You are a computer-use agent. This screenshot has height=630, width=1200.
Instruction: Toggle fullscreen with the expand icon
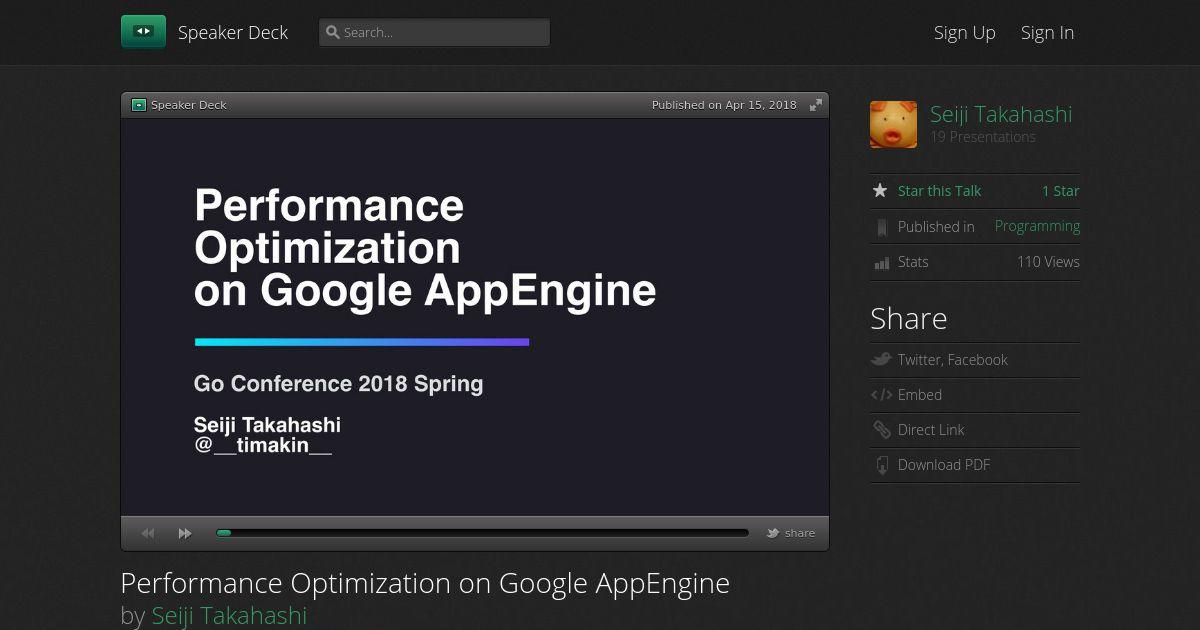[x=816, y=105]
